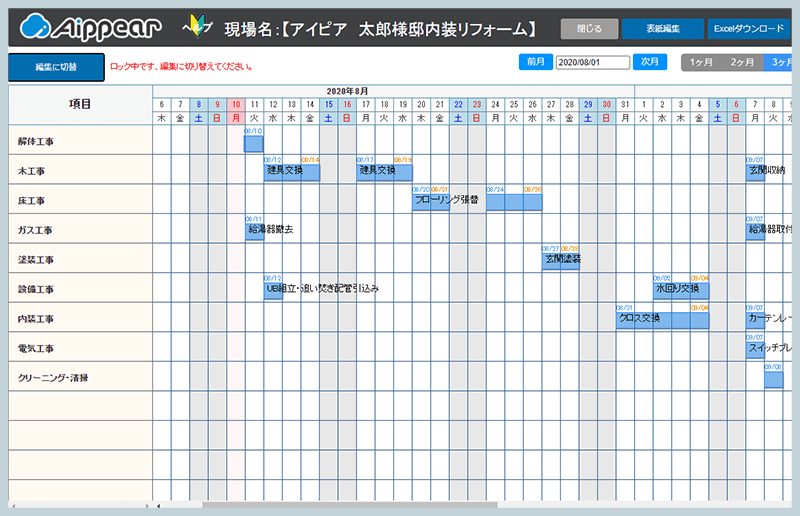The image size is (800, 516).
Task: Go to previous month with 前月
Action: 536,62
